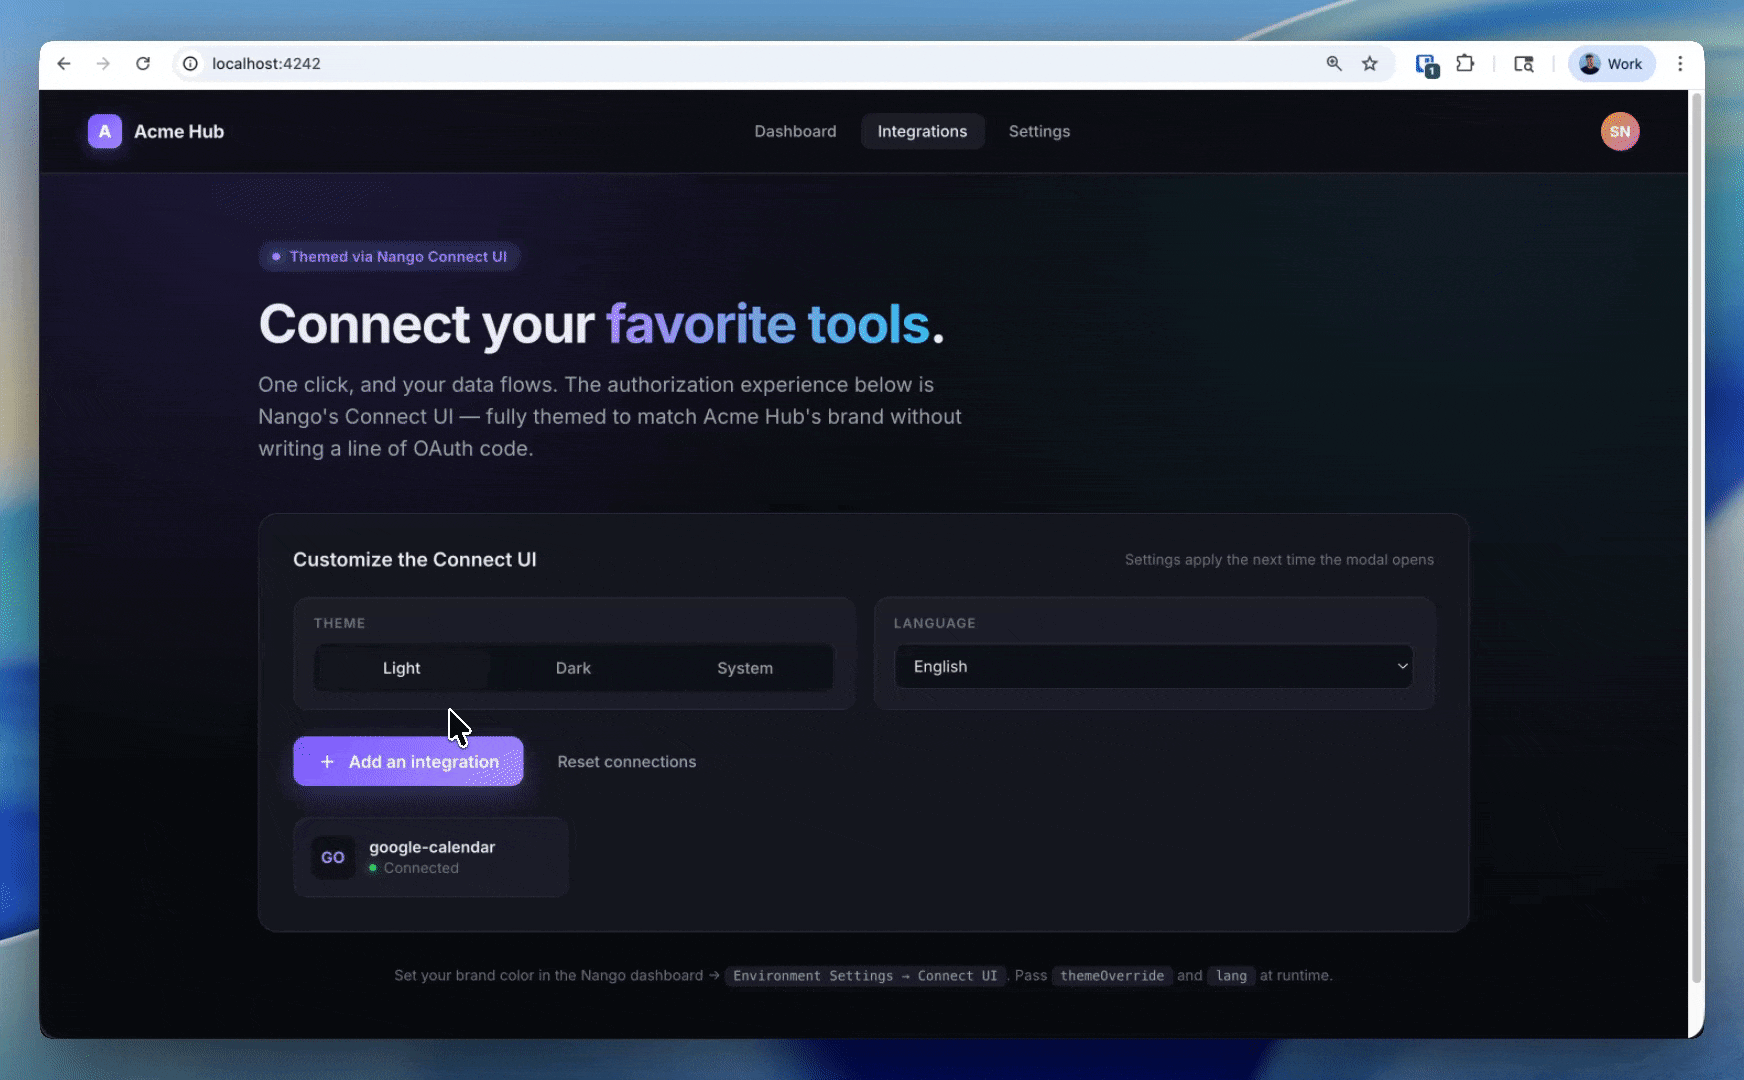The image size is (1744, 1080).
Task: Click the Acme Hub logo icon
Action: tap(105, 131)
